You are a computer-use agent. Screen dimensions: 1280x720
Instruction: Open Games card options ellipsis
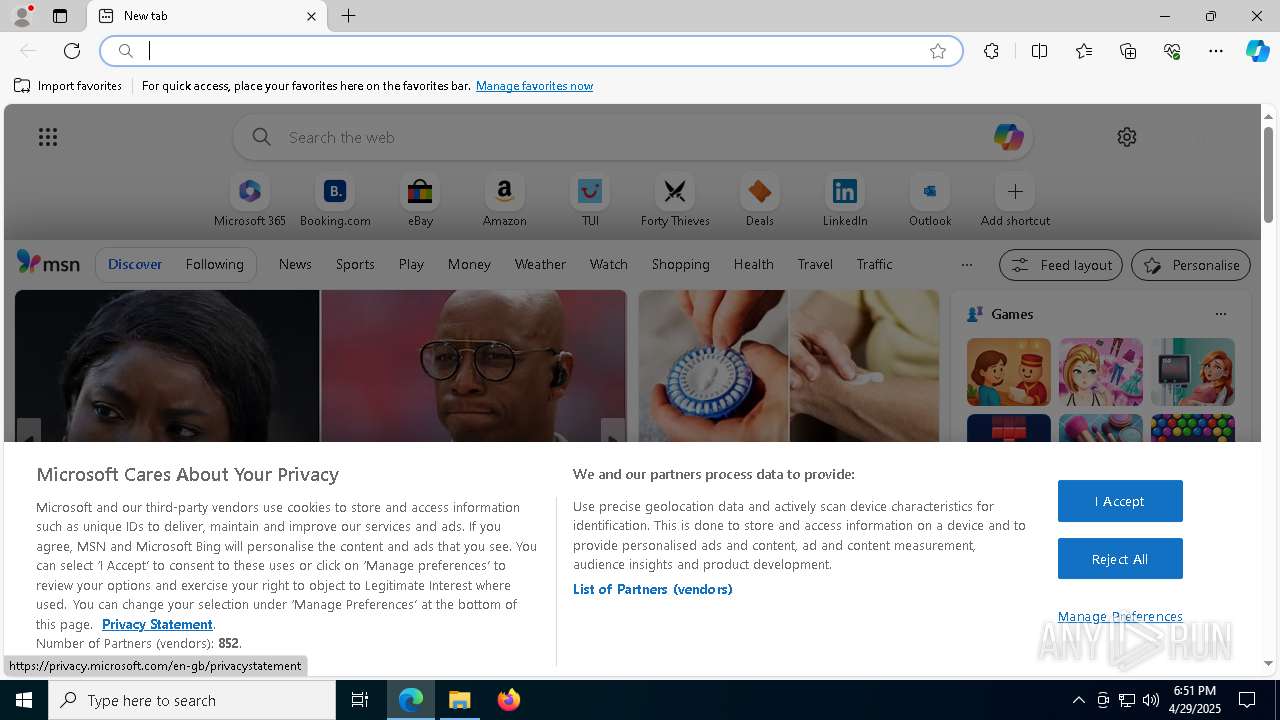(1220, 314)
